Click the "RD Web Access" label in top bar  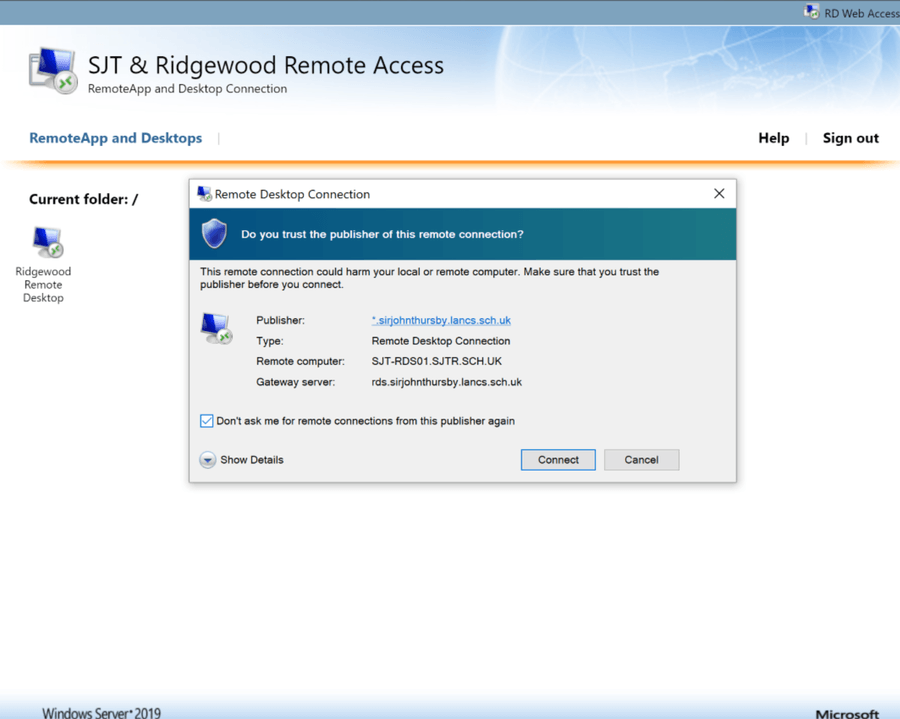tap(862, 13)
